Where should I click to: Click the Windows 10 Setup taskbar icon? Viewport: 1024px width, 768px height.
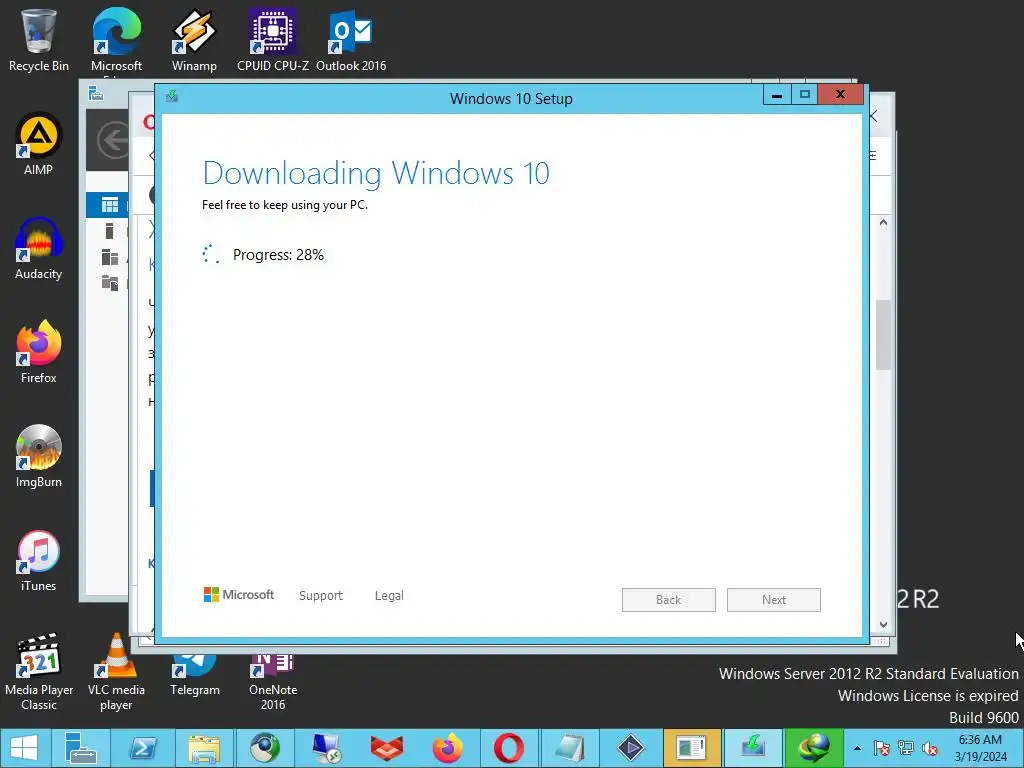(753, 748)
